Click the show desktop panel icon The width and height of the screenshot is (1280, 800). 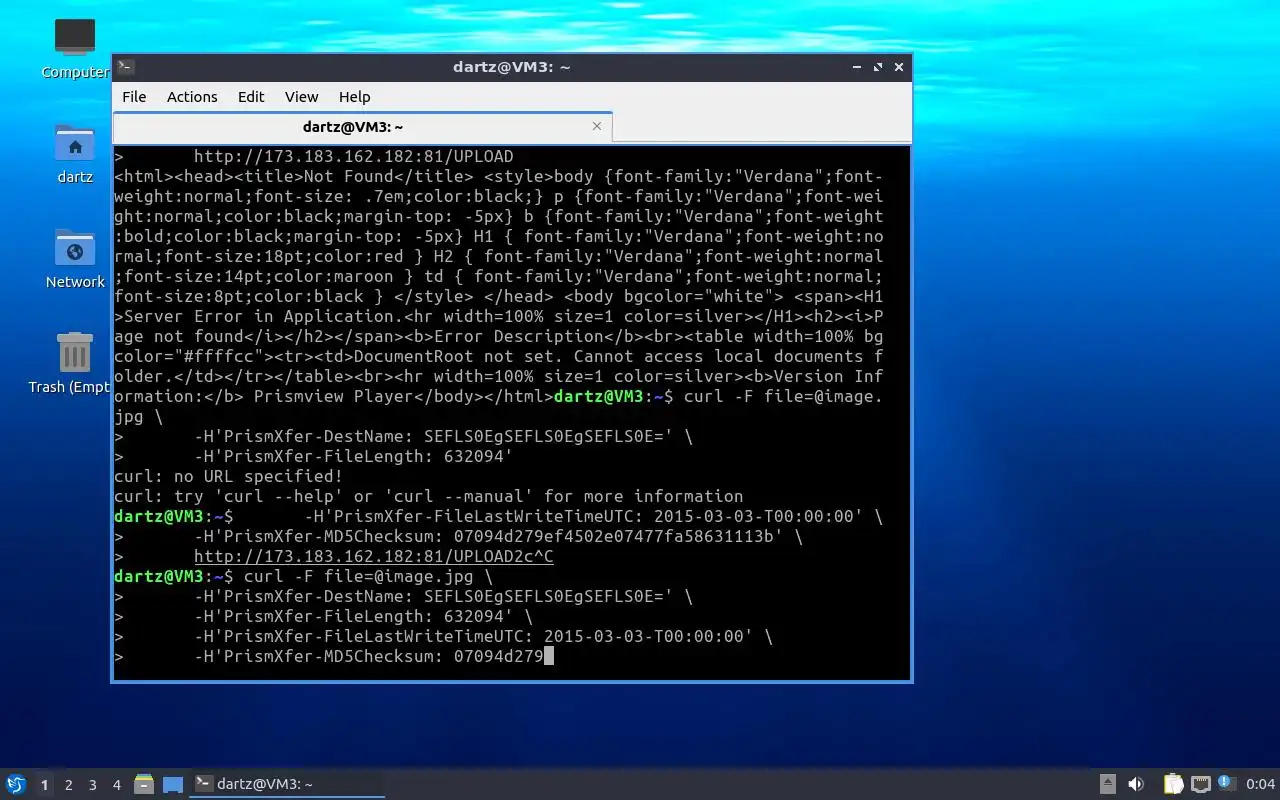tap(173, 784)
